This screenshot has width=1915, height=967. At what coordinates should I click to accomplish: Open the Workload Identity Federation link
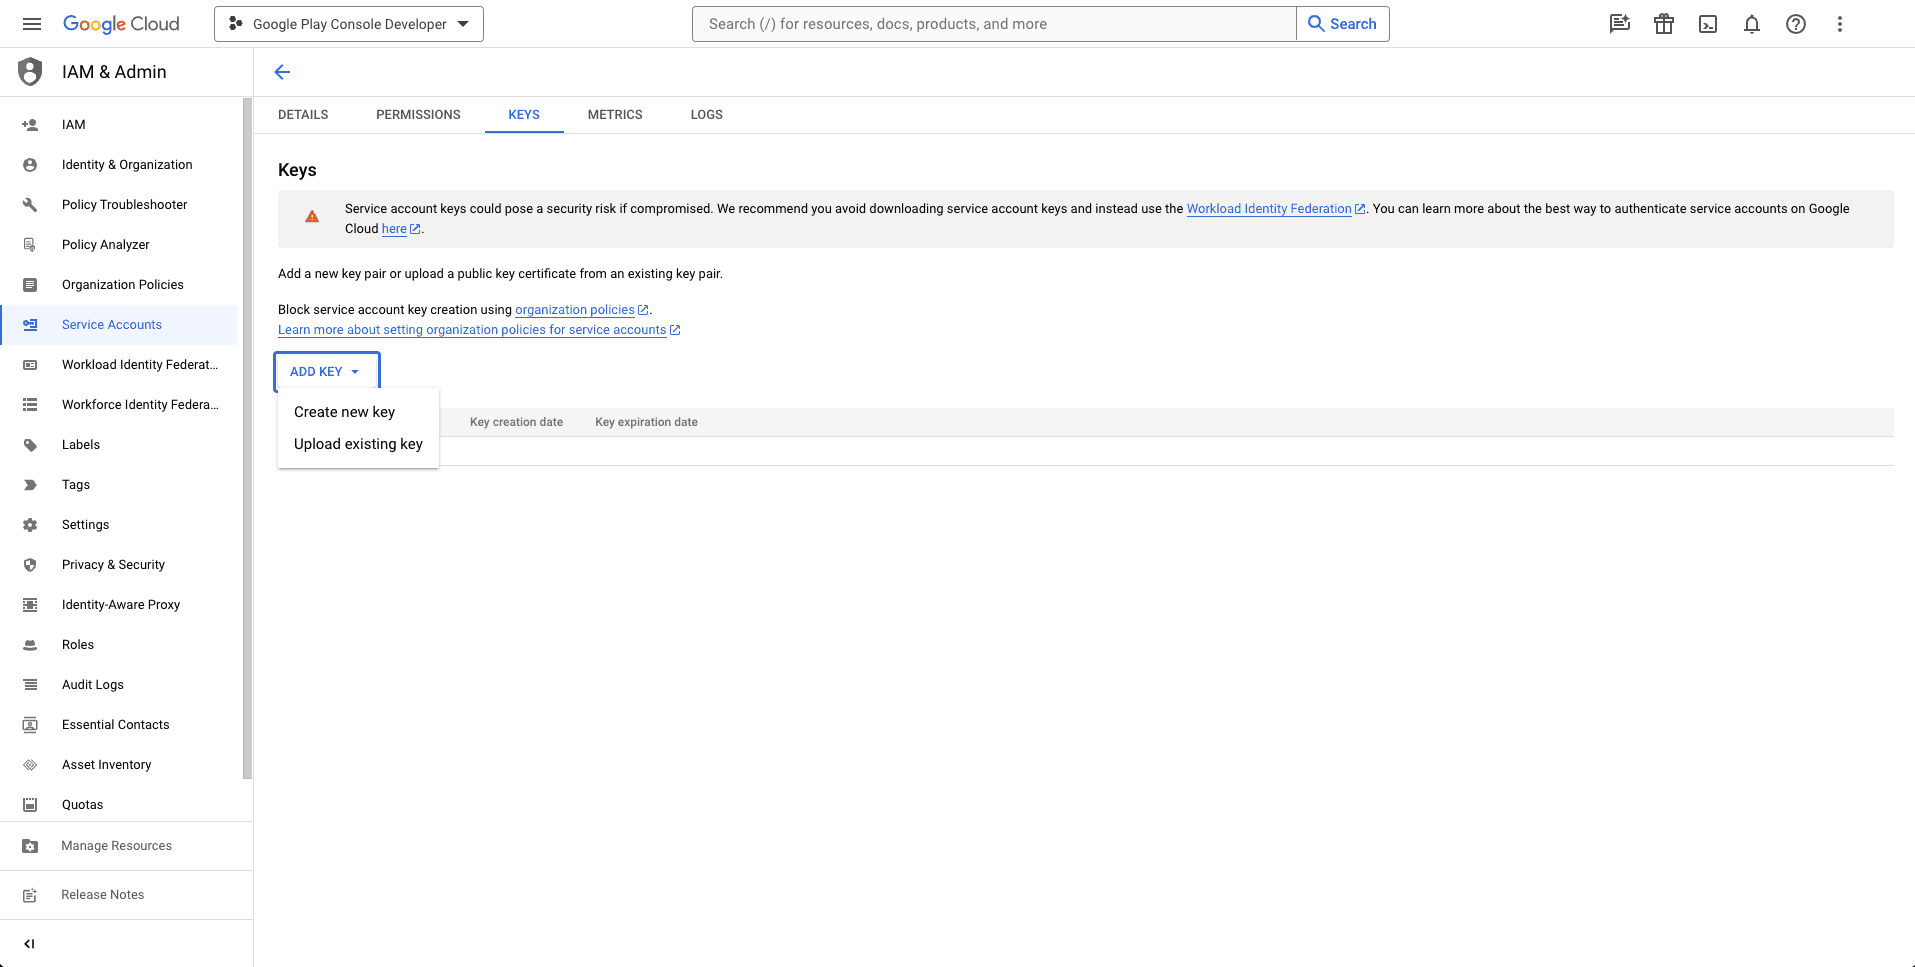tap(1268, 209)
